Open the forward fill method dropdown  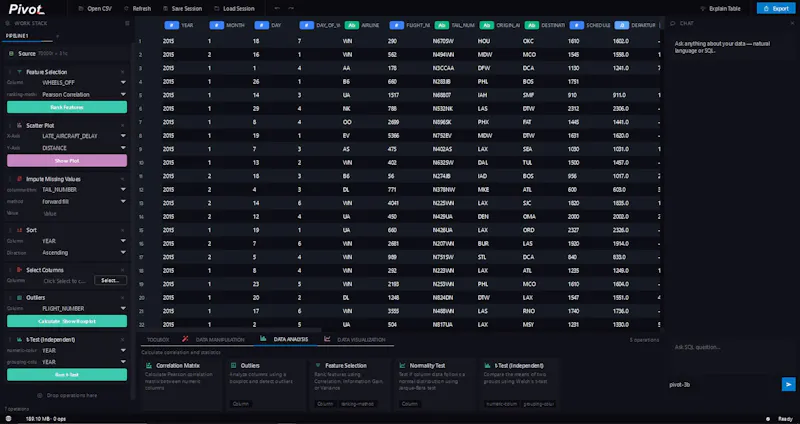pyautogui.click(x=84, y=202)
